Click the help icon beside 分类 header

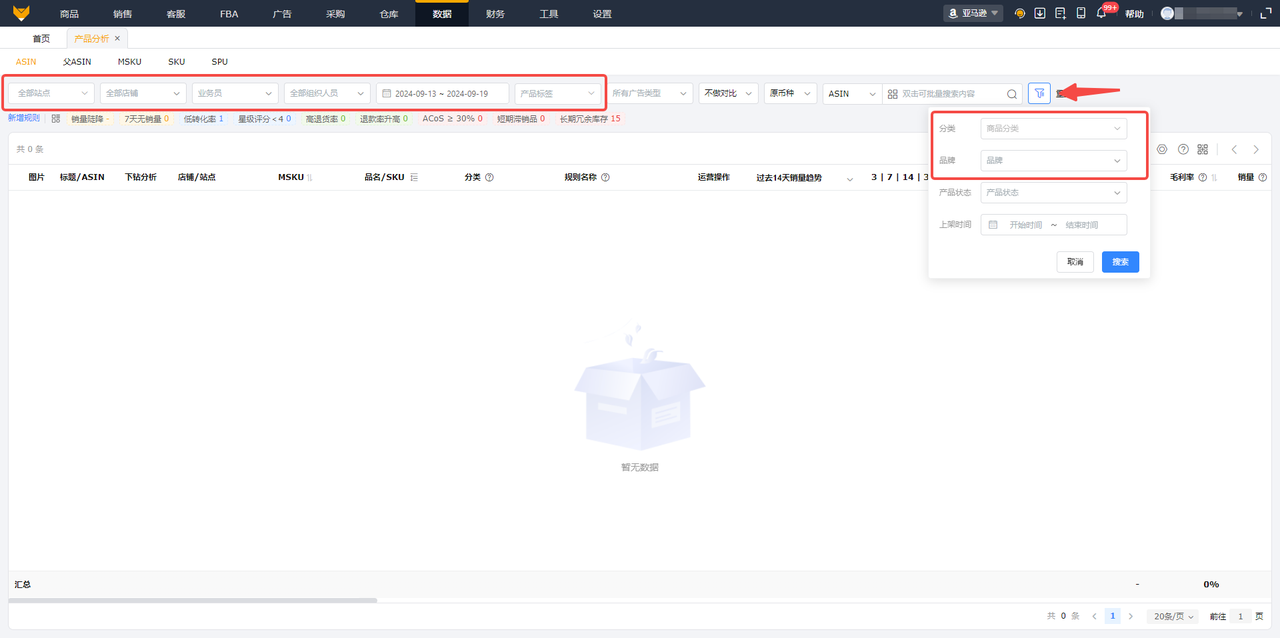click(489, 177)
